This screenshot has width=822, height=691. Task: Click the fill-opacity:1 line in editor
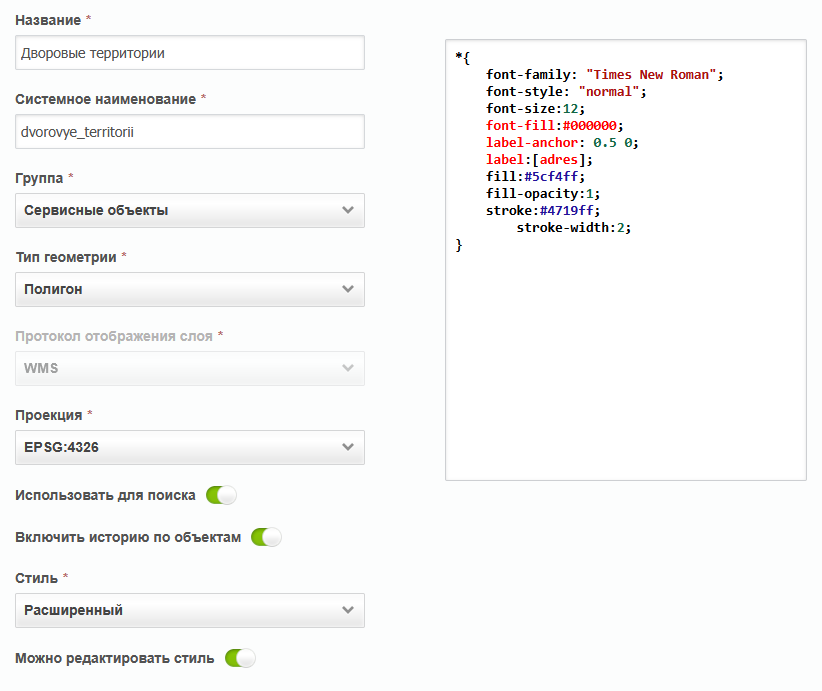click(x=542, y=194)
